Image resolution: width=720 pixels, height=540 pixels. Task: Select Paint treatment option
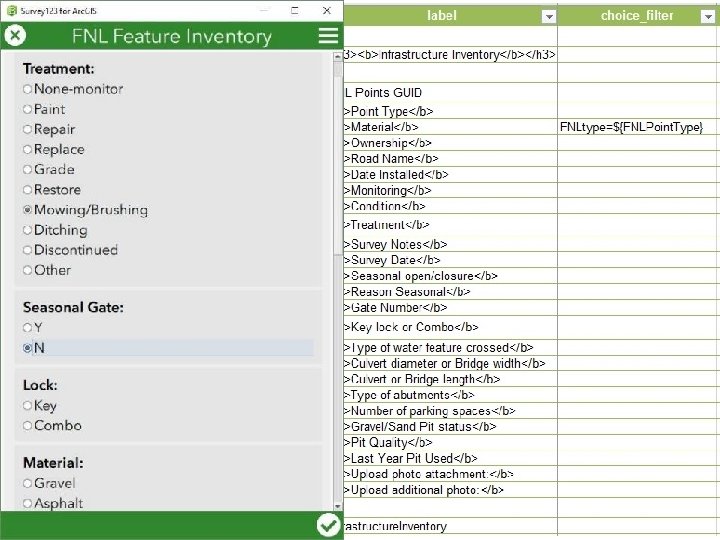[x=44, y=109]
